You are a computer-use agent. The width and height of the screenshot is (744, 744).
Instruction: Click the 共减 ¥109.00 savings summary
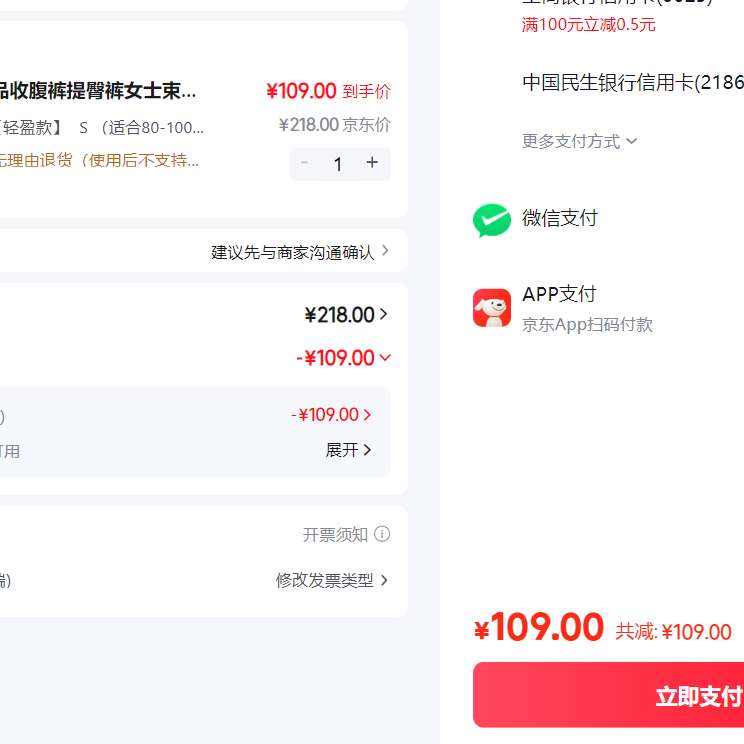click(673, 632)
